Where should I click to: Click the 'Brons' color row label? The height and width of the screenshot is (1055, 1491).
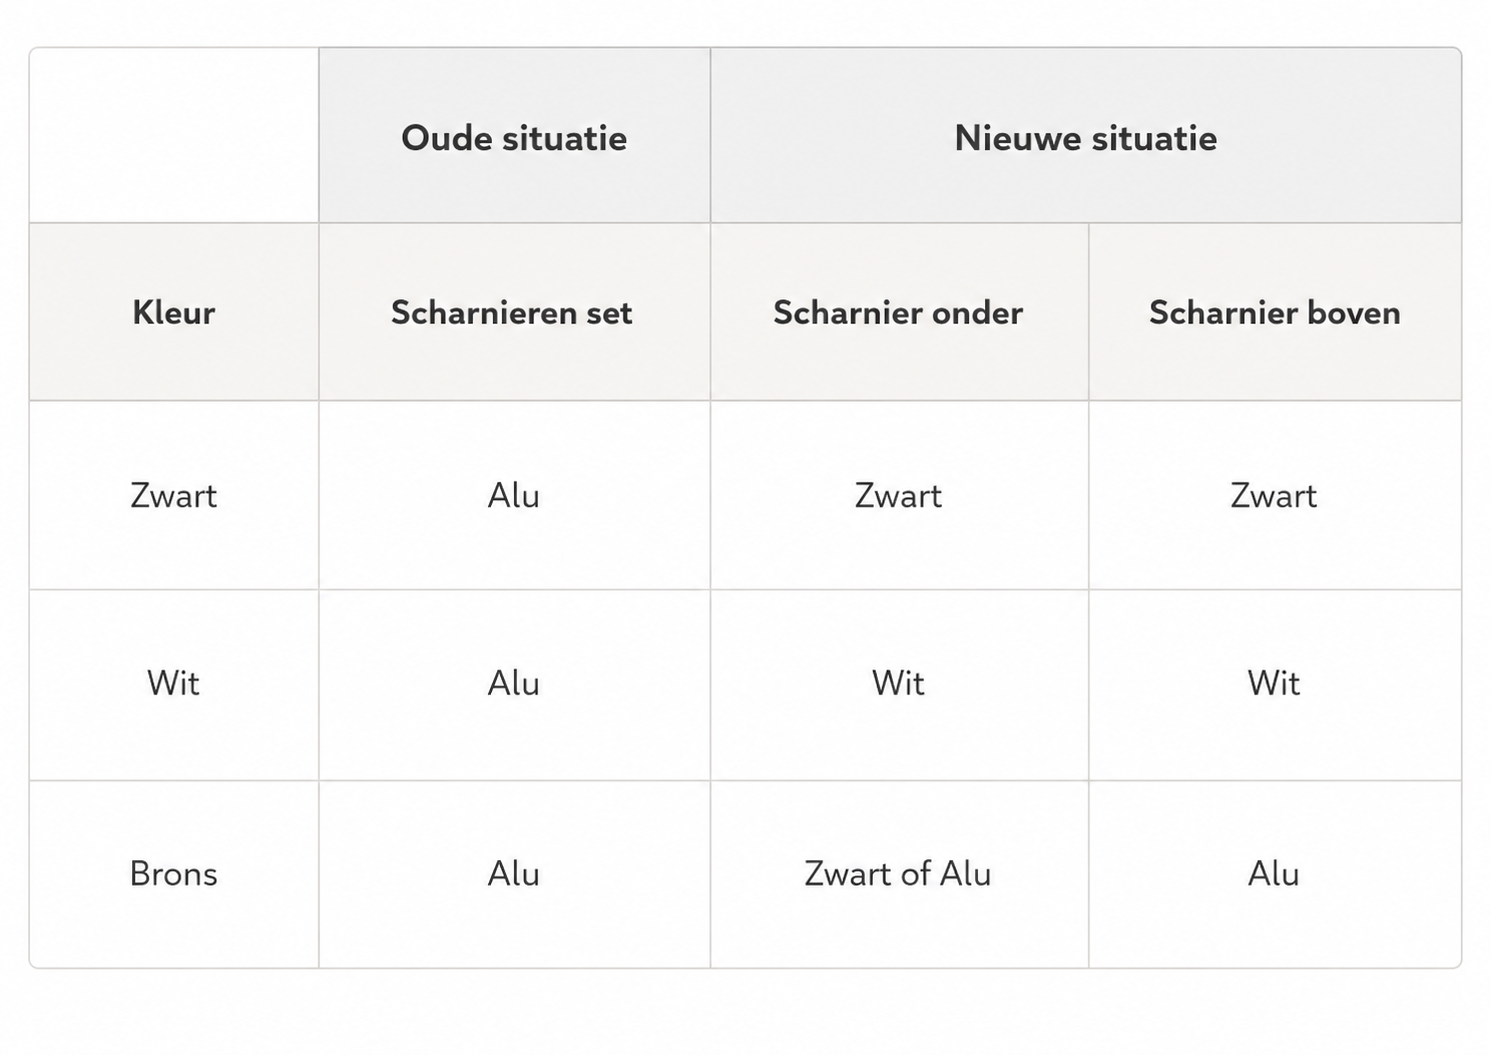click(x=174, y=874)
